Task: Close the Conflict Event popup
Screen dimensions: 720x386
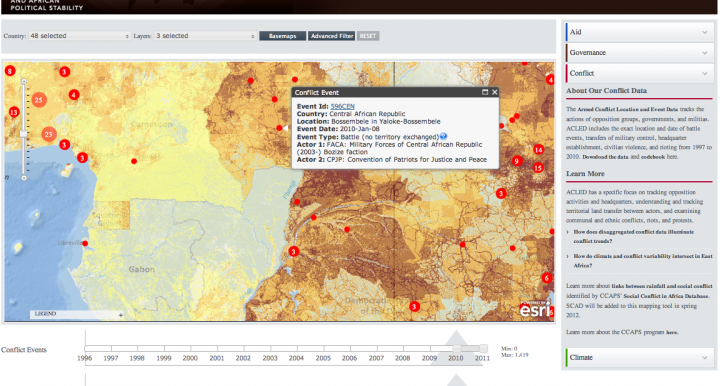Action: (495, 92)
